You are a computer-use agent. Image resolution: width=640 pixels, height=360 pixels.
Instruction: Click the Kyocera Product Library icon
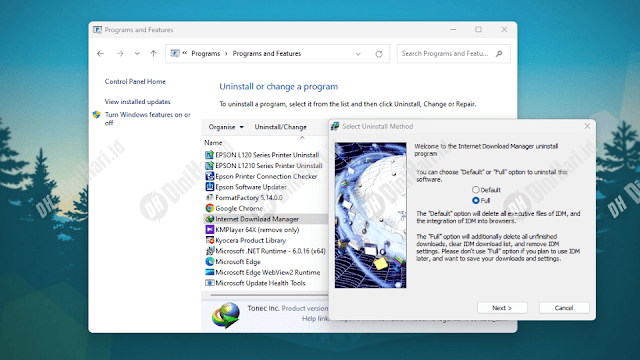pos(209,240)
